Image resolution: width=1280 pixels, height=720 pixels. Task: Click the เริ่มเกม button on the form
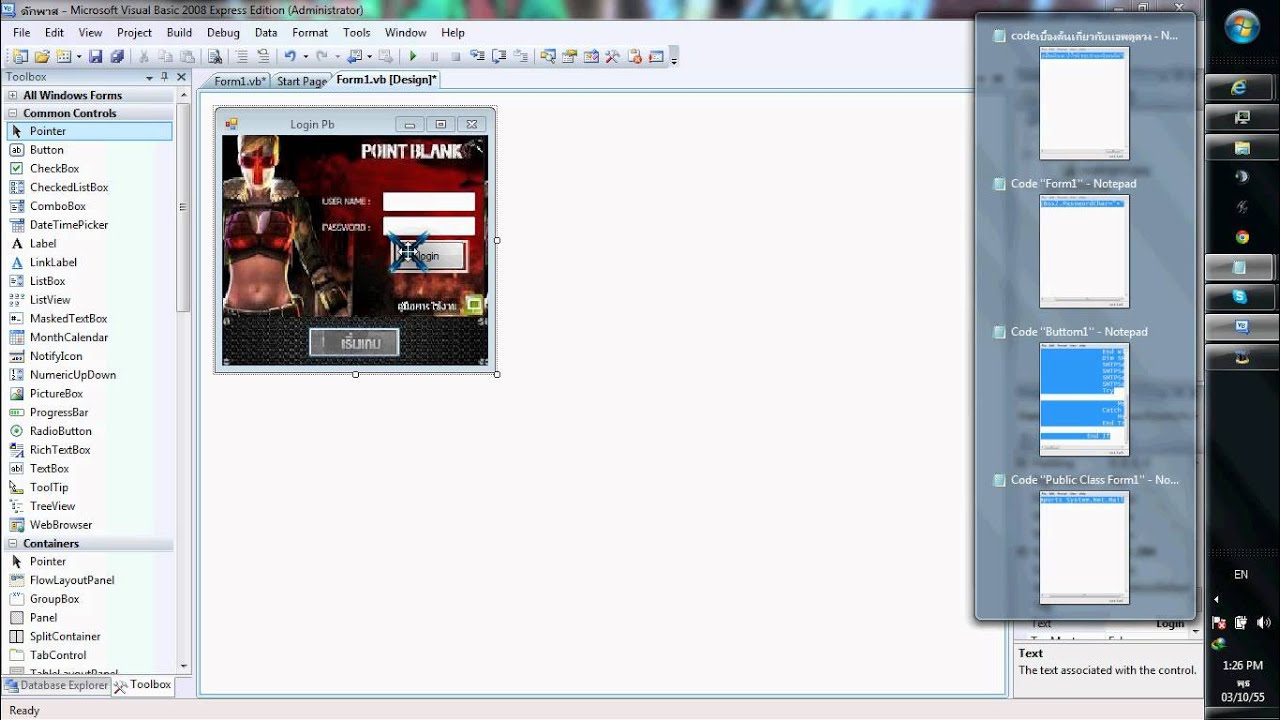355,343
